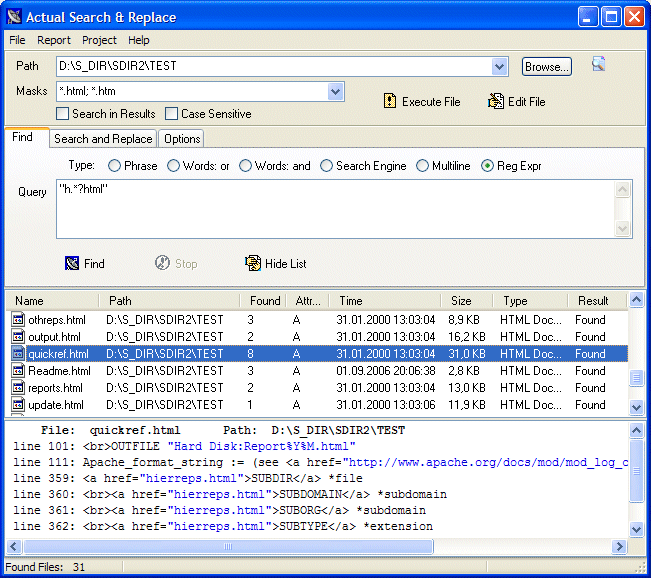Screen dimensions: 651x578
Task: Toggle the Case Sensitive checkbox
Action: pos(171,114)
